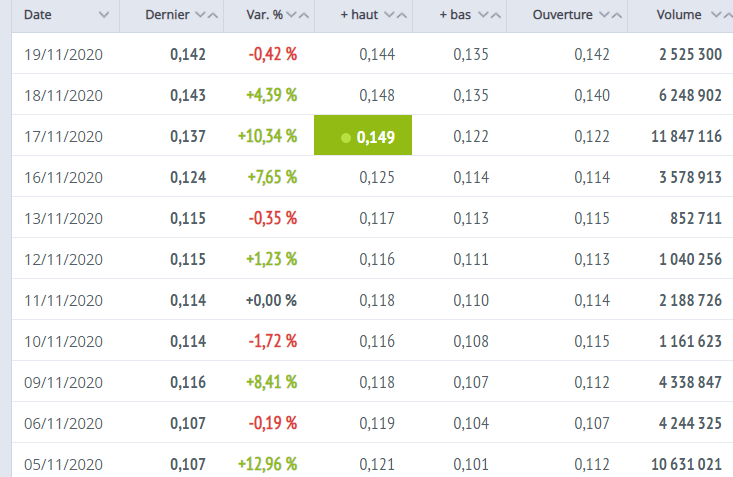Sort + bas column ascending arrow
Image resolution: width=733 pixels, height=477 pixels.
tap(496, 15)
